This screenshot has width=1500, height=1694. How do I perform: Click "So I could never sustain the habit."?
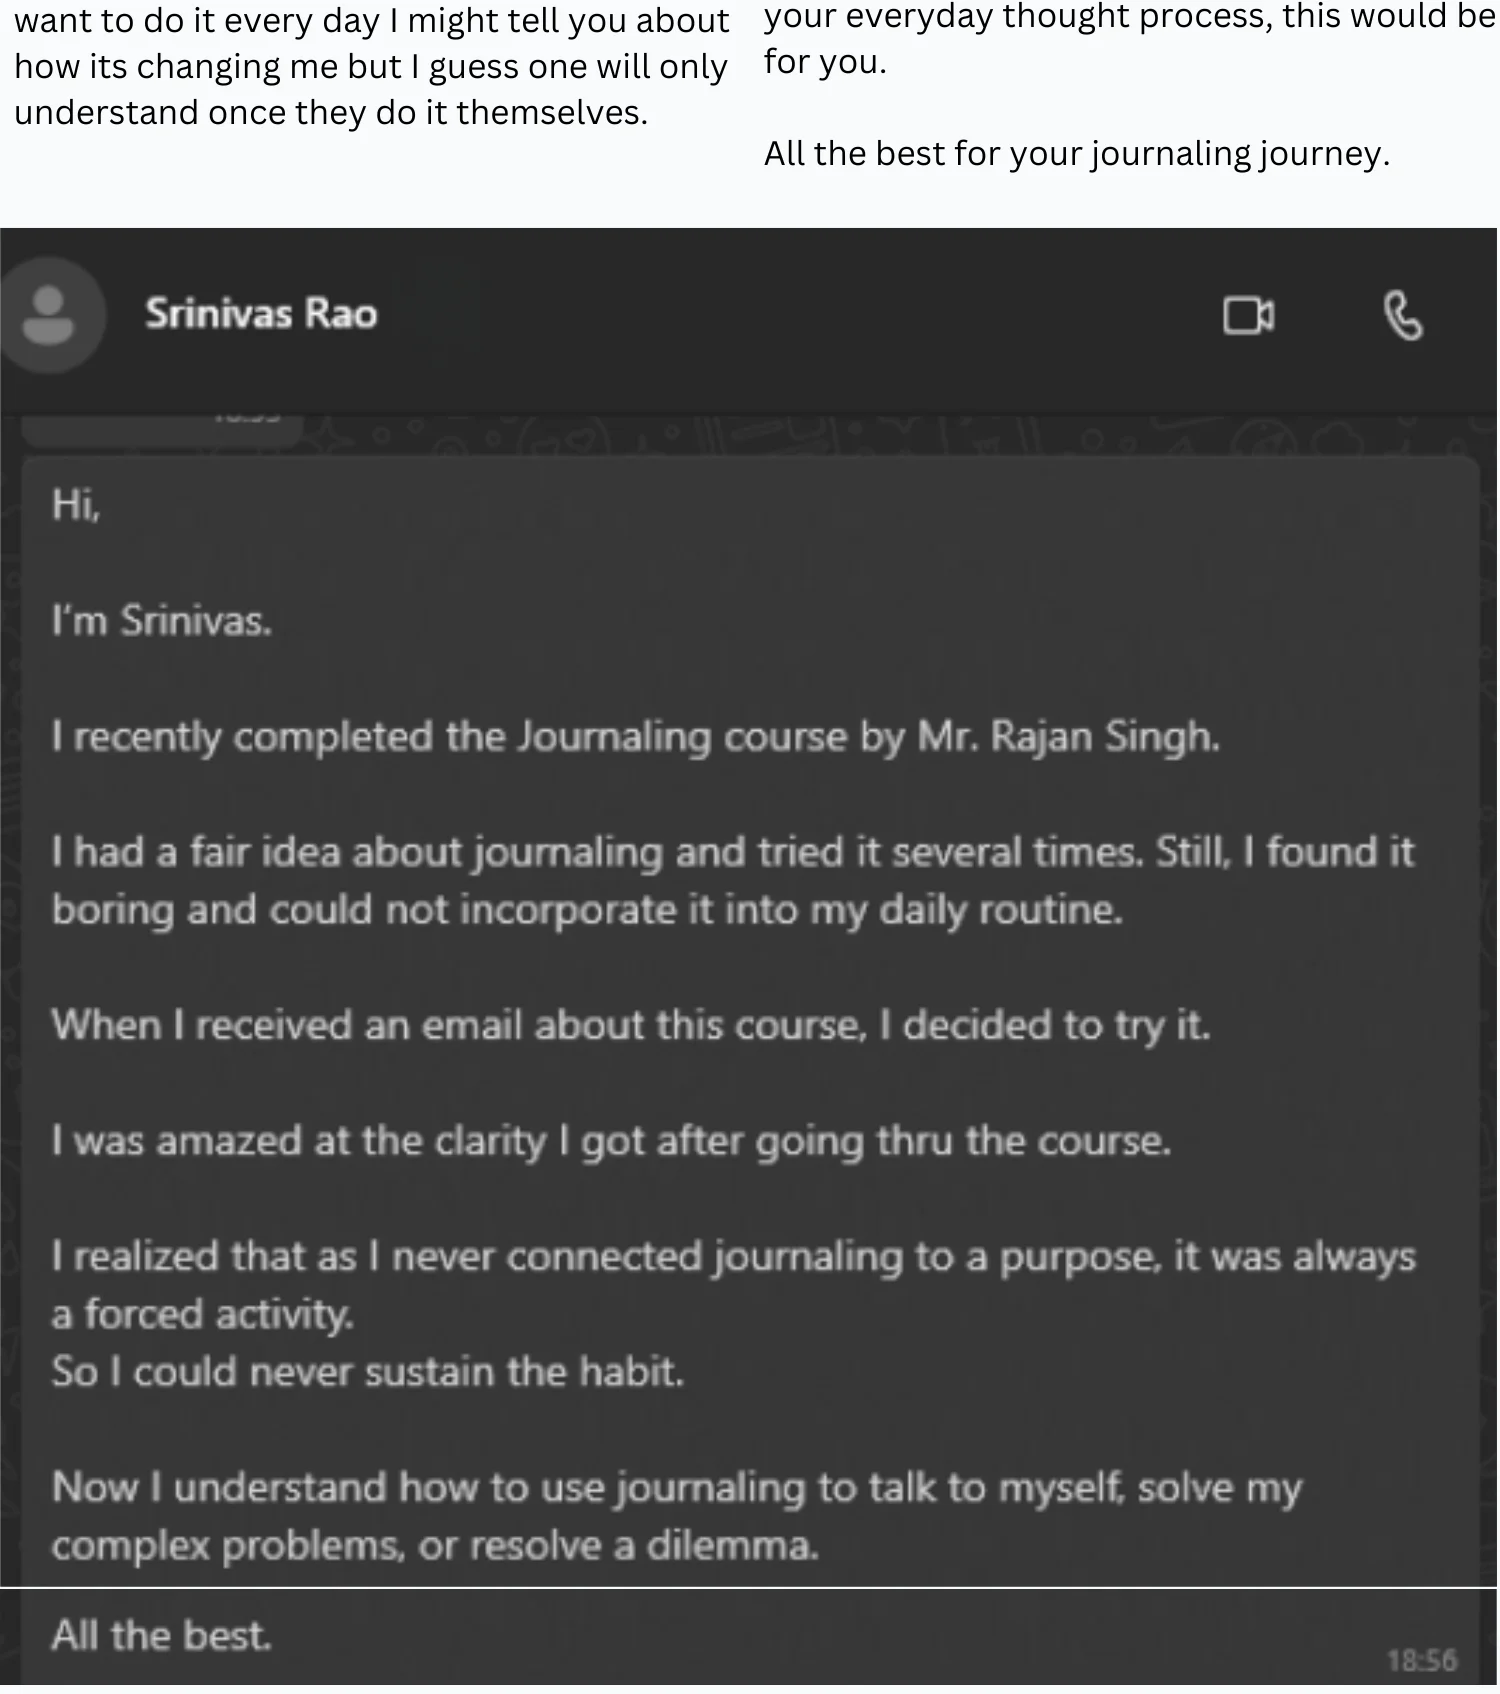[x=368, y=1372]
